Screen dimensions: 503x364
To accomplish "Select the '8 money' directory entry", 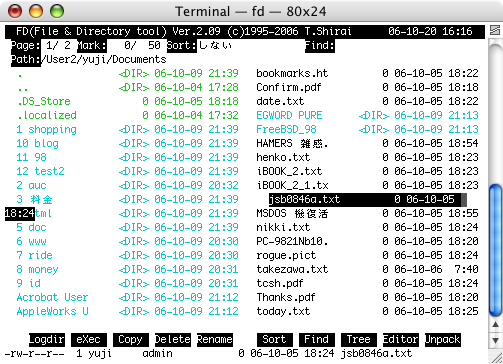I will pos(128,269).
